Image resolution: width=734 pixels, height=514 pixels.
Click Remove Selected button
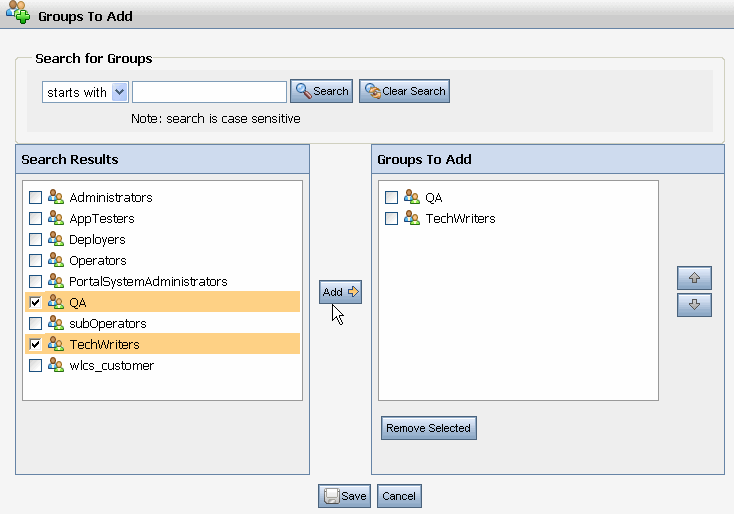[428, 428]
